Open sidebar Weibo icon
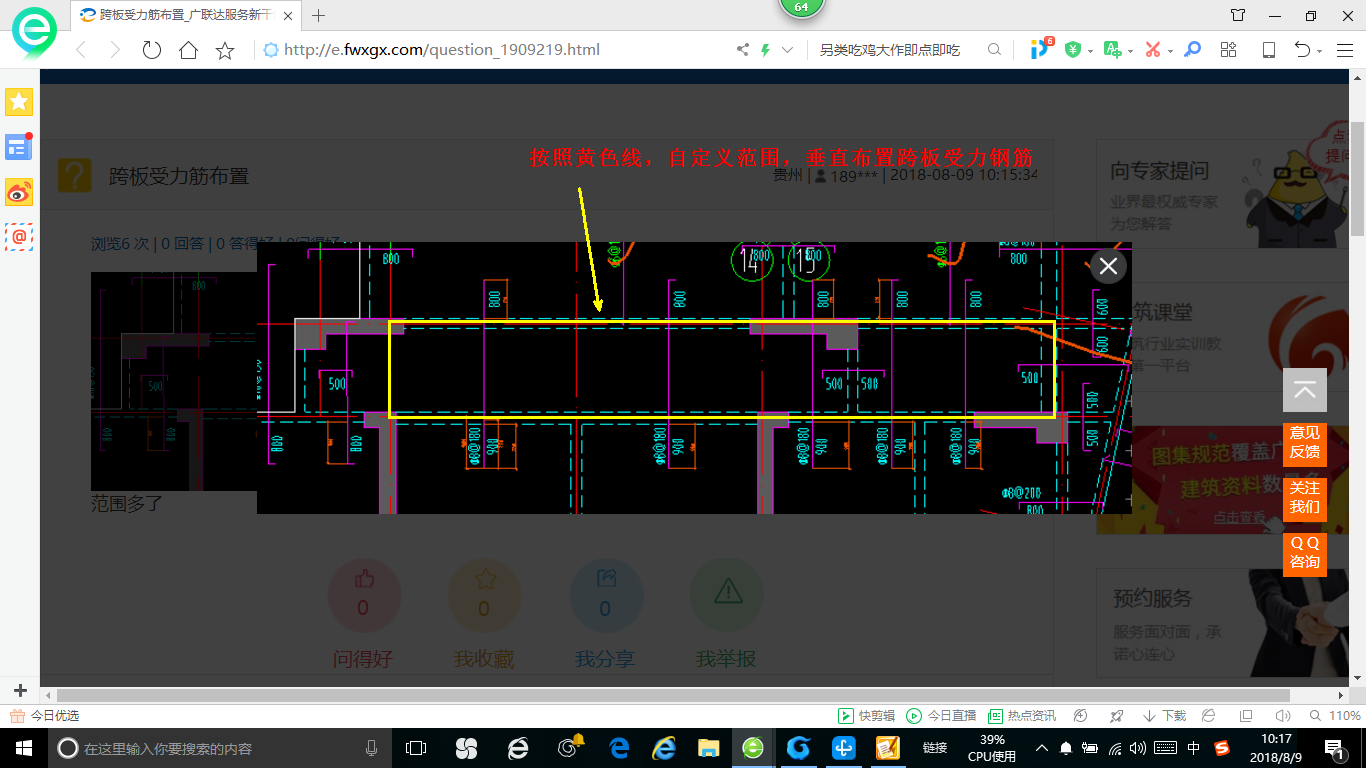This screenshot has height=768, width=1366. pos(19,191)
